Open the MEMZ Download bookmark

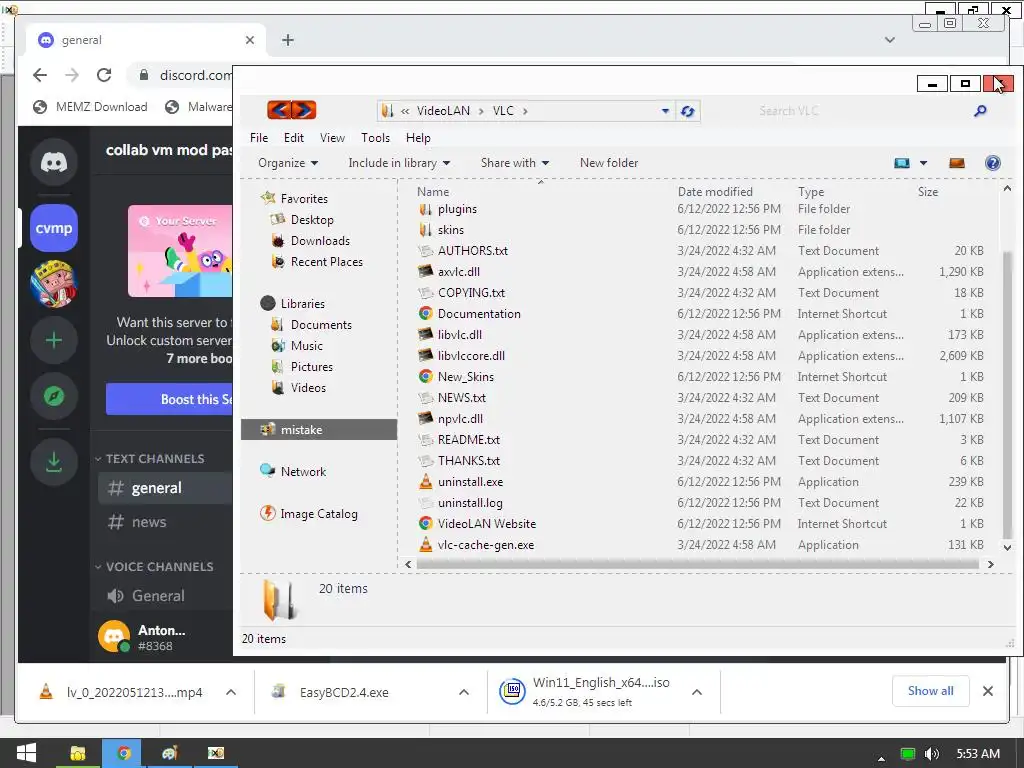91,106
